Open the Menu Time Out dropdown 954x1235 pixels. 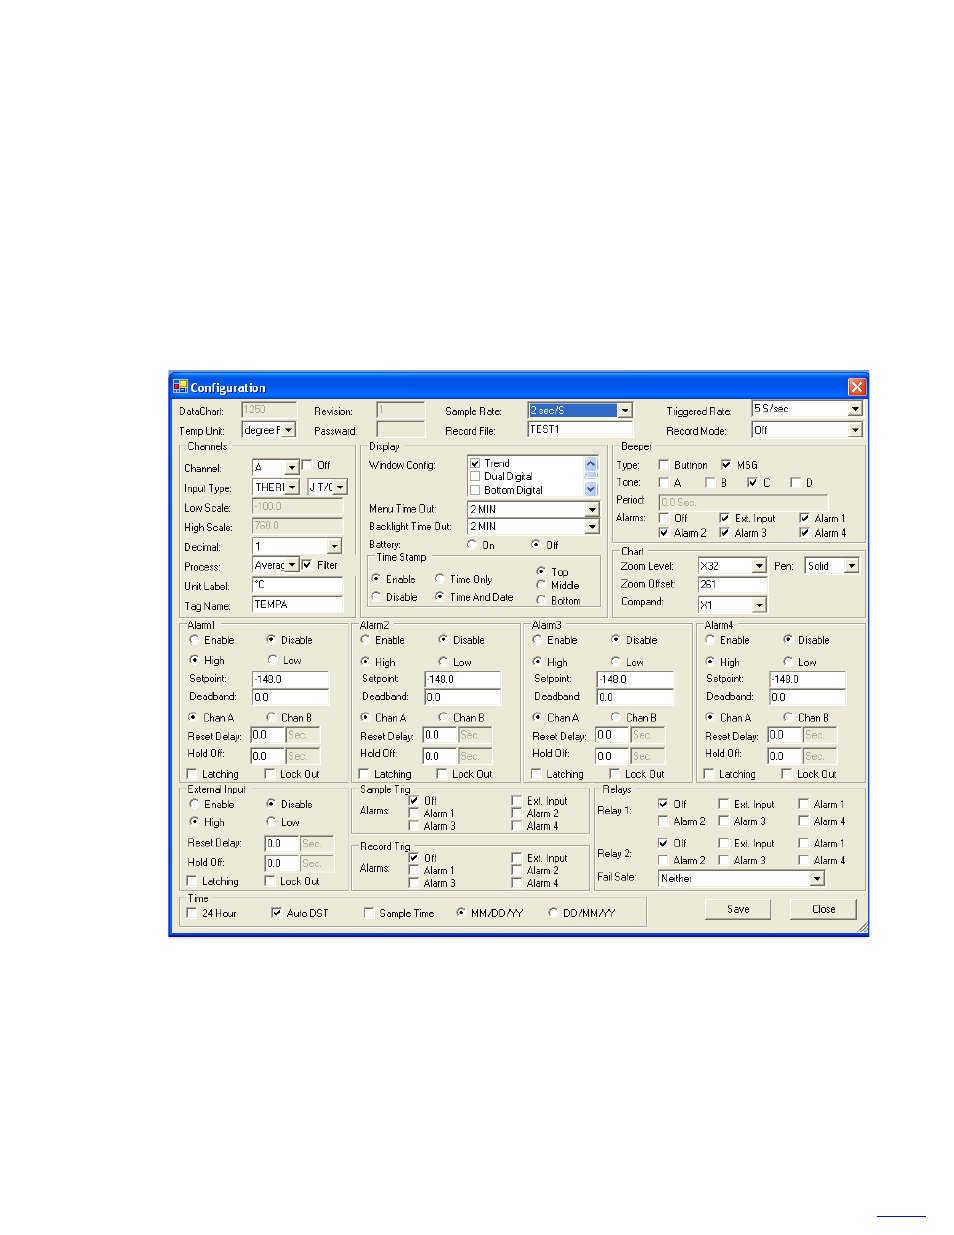coord(592,509)
